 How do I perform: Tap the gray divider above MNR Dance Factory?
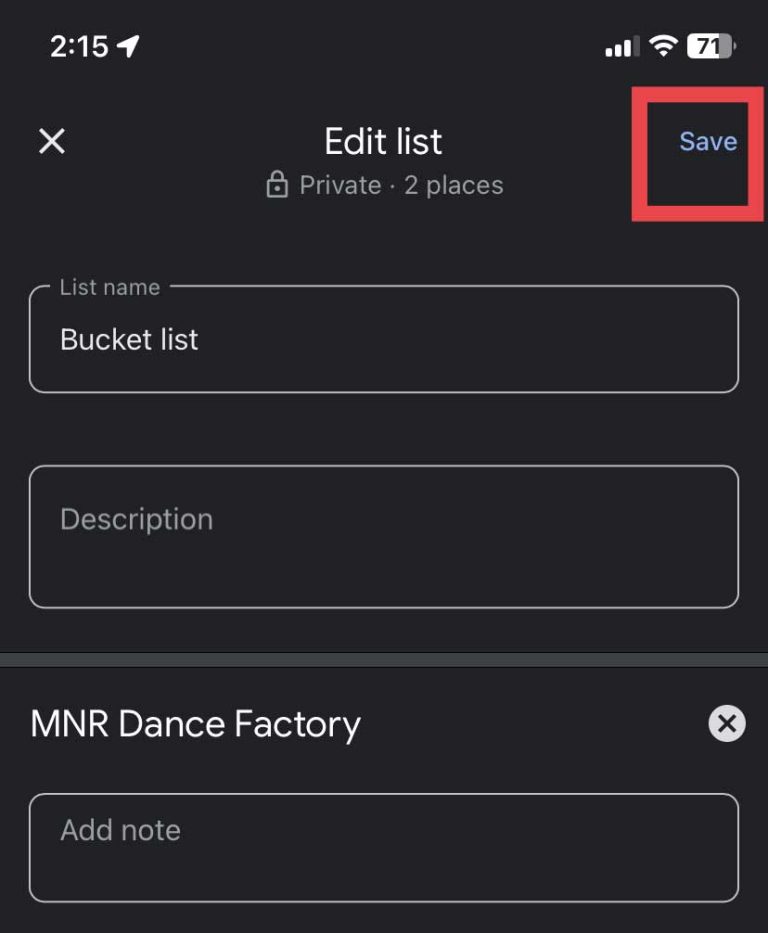[x=384, y=660]
